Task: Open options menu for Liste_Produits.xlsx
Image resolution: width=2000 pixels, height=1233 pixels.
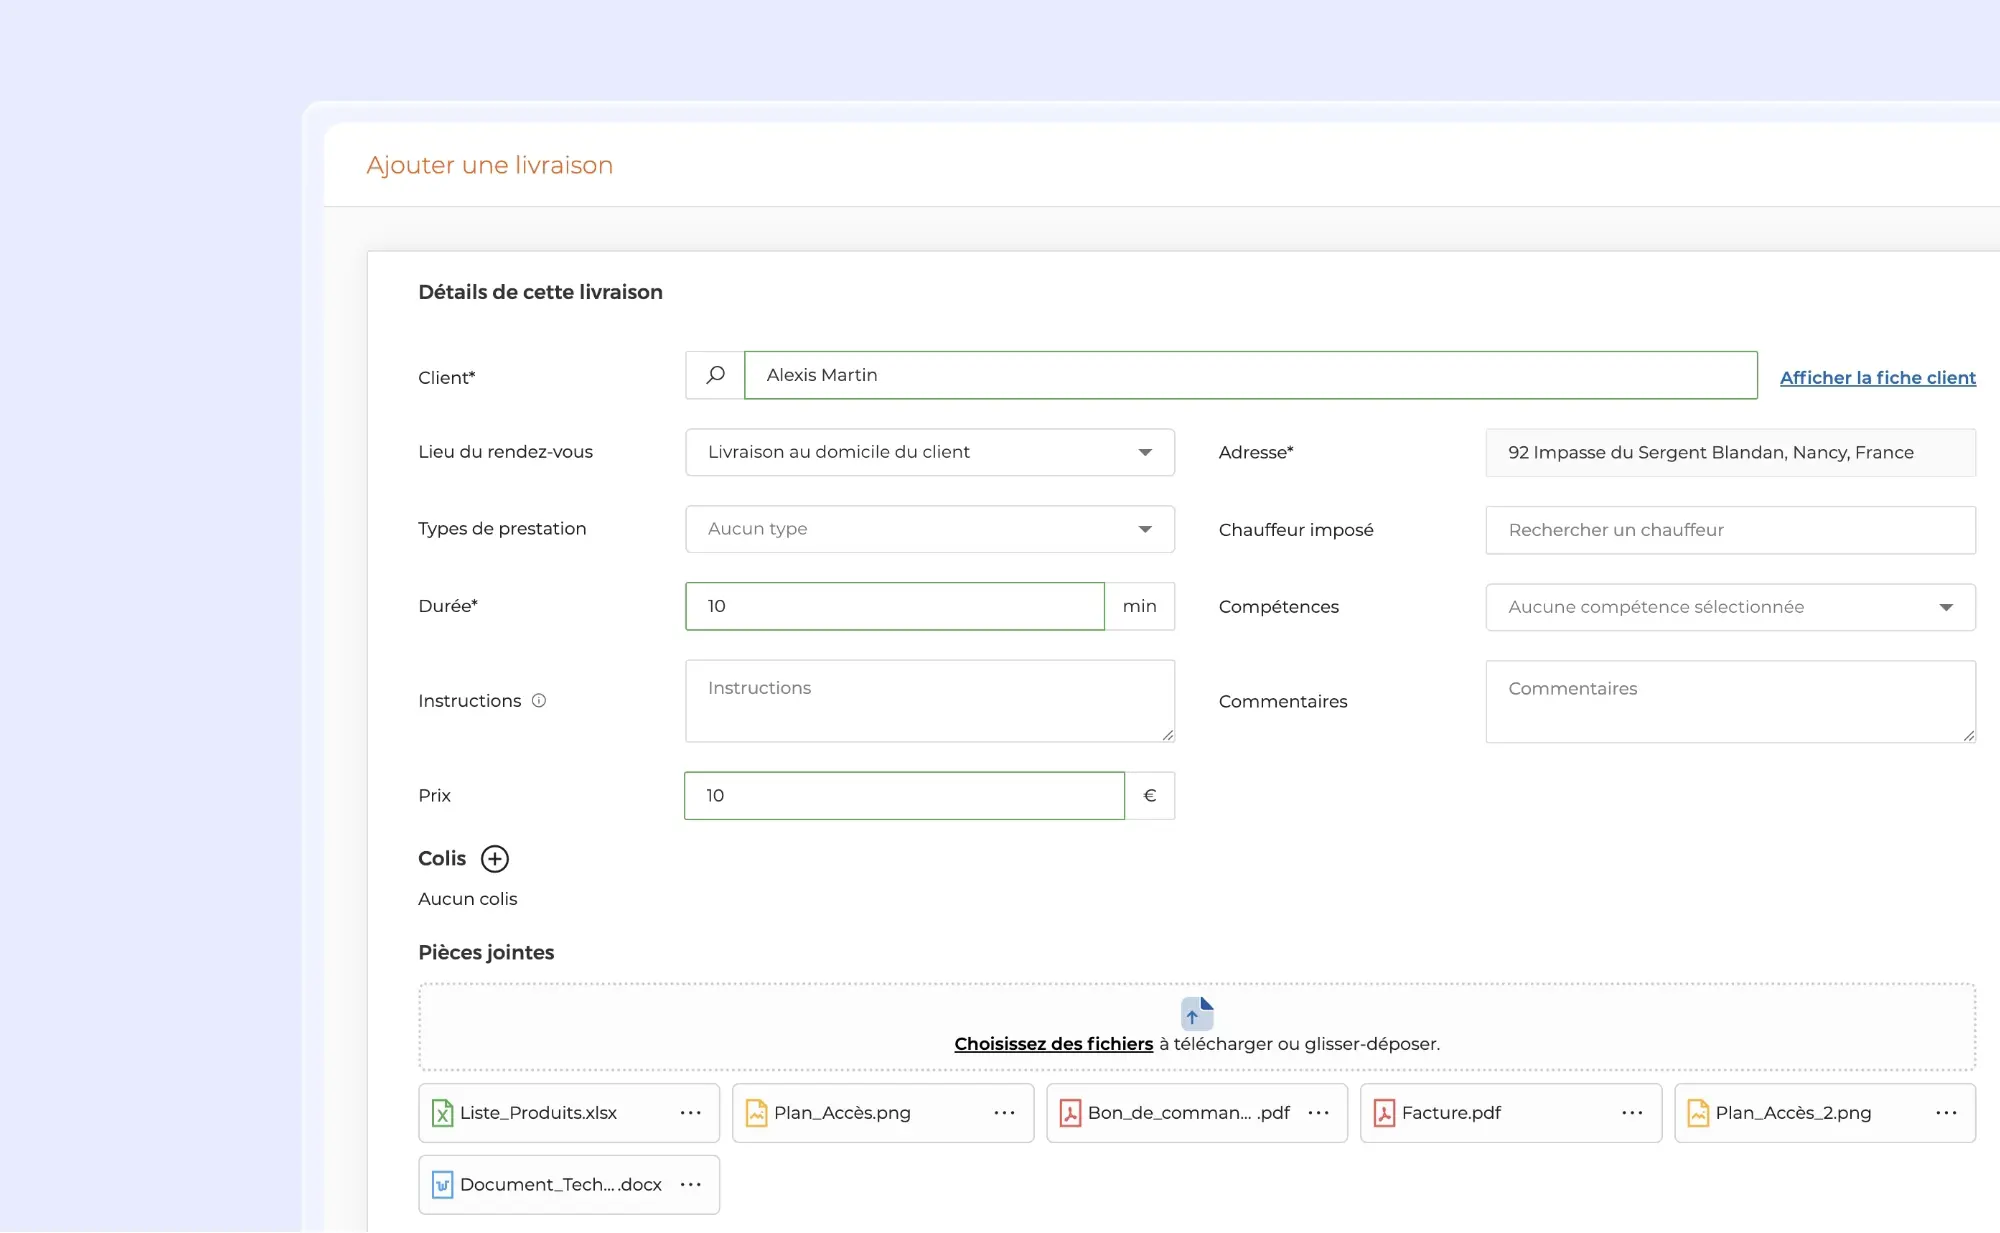Action: coord(690,1112)
